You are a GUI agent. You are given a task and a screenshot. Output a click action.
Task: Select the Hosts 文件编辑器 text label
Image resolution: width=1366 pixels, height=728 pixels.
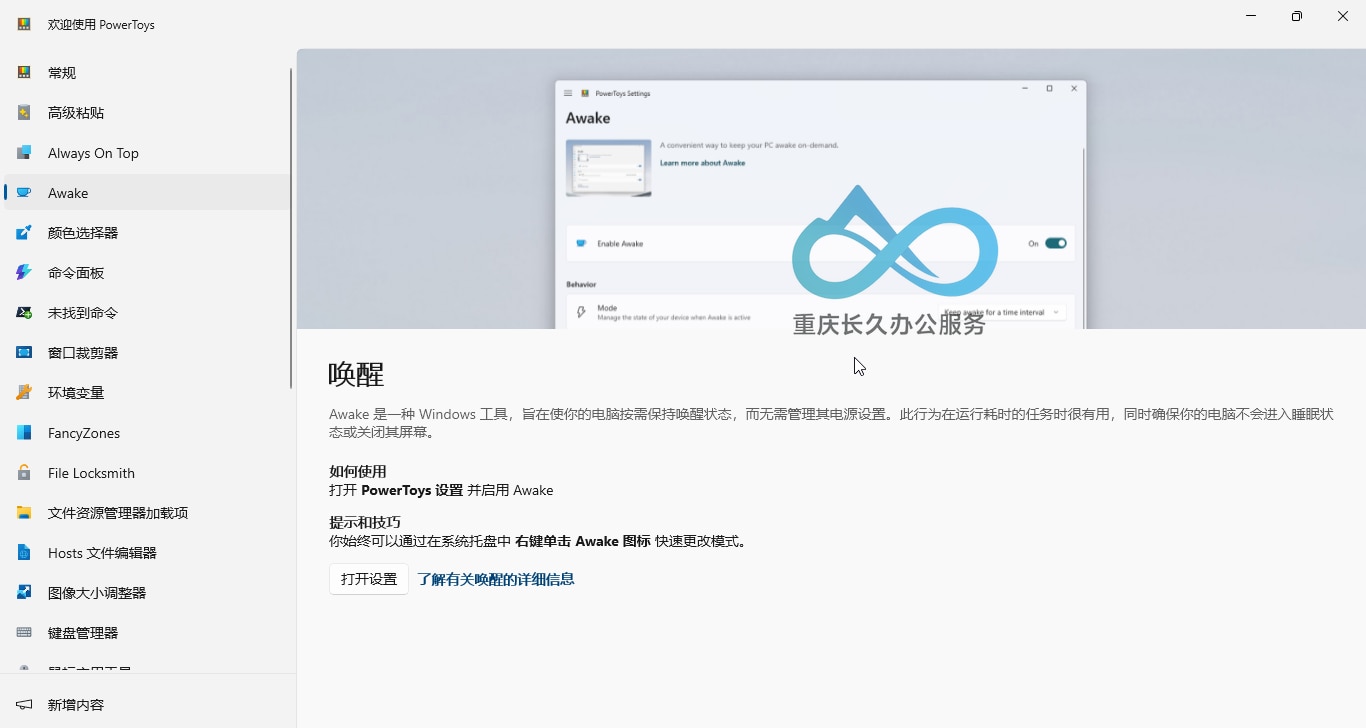pyautogui.click(x=102, y=553)
